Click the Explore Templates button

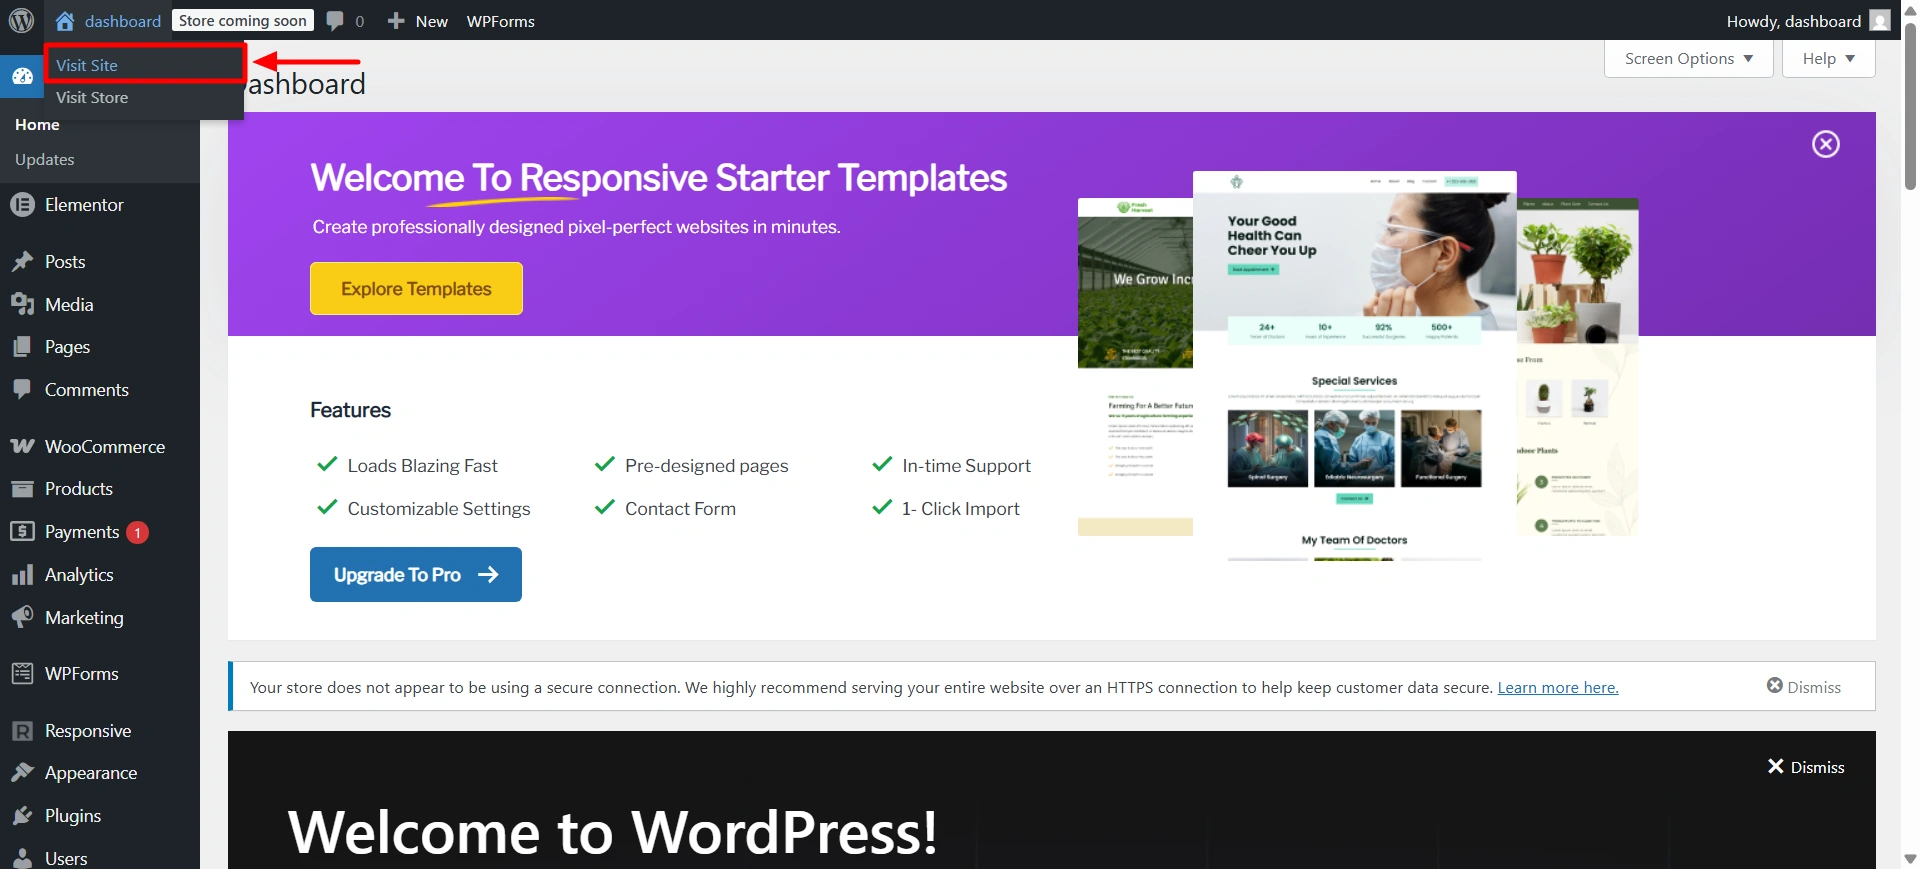pyautogui.click(x=416, y=289)
